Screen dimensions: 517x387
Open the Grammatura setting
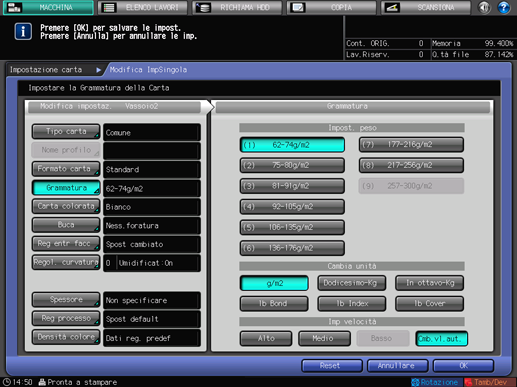tap(66, 188)
